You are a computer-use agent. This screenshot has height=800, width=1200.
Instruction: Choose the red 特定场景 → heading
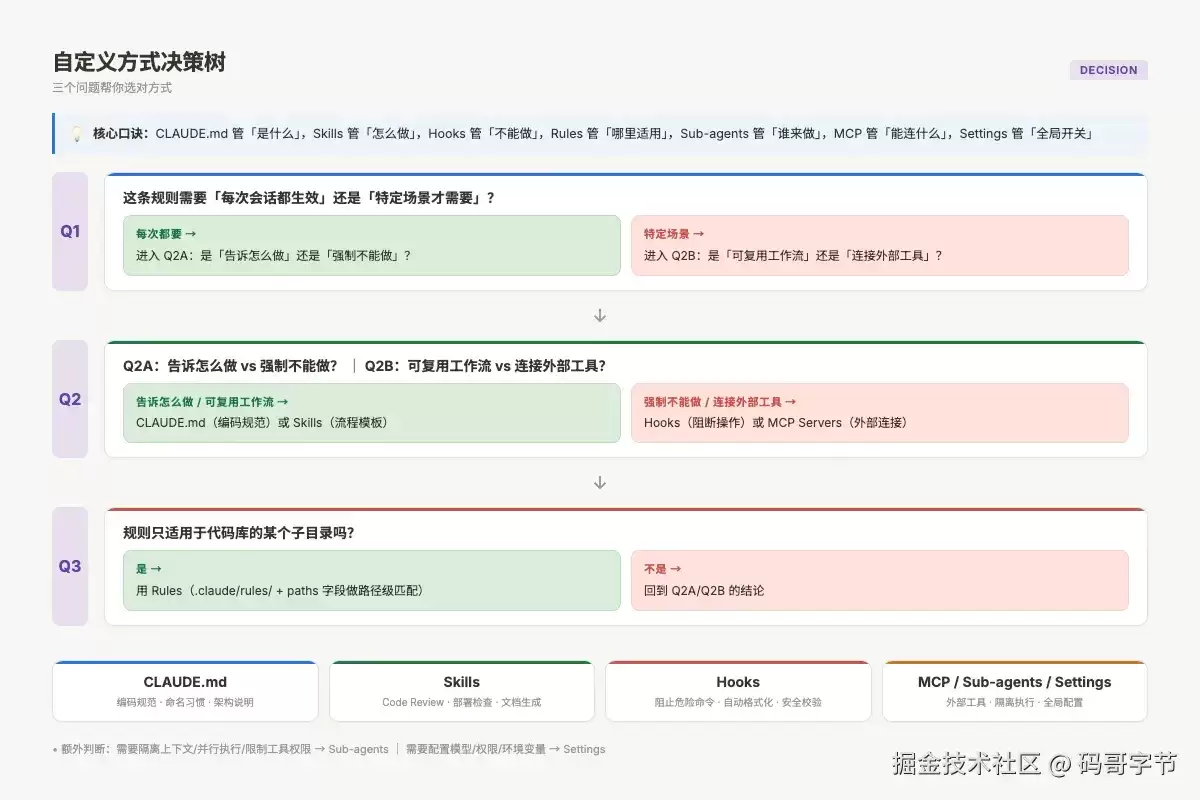pyautogui.click(x=674, y=234)
